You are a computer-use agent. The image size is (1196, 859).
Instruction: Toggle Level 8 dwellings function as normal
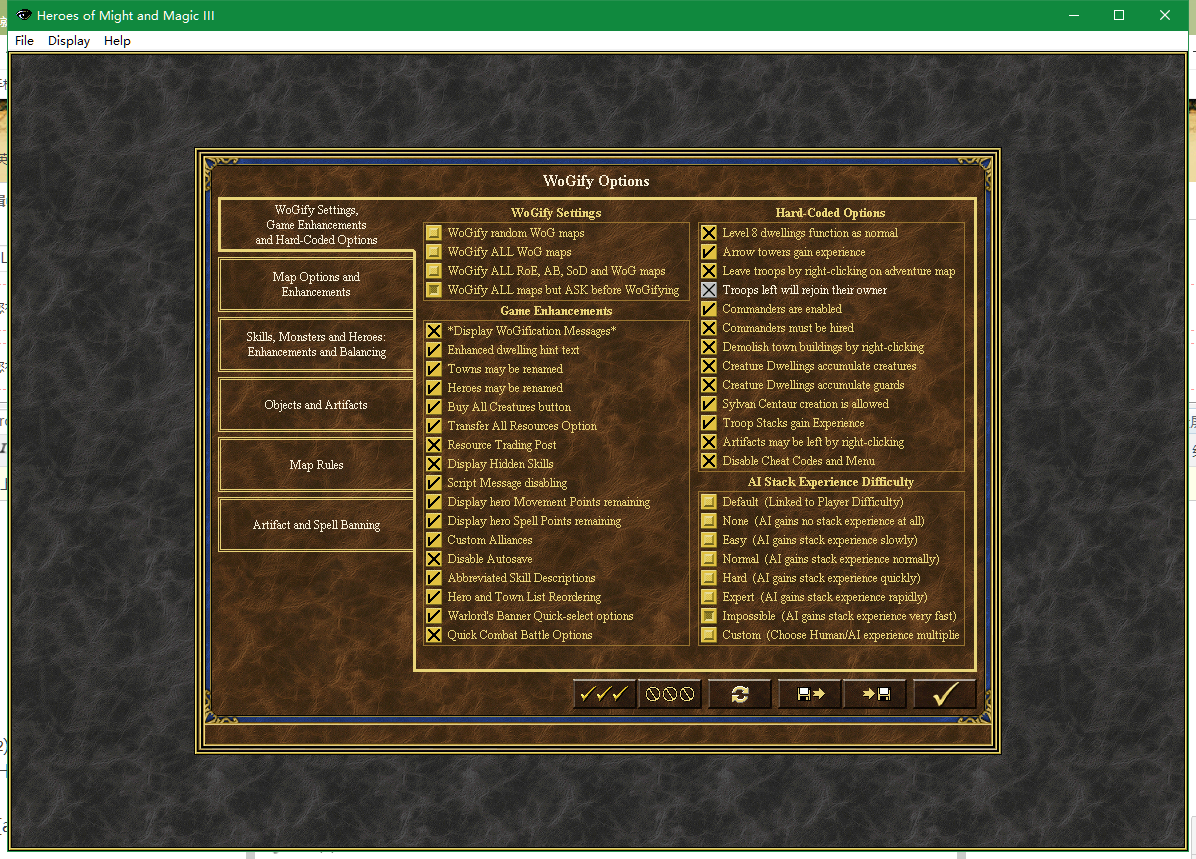tap(709, 233)
